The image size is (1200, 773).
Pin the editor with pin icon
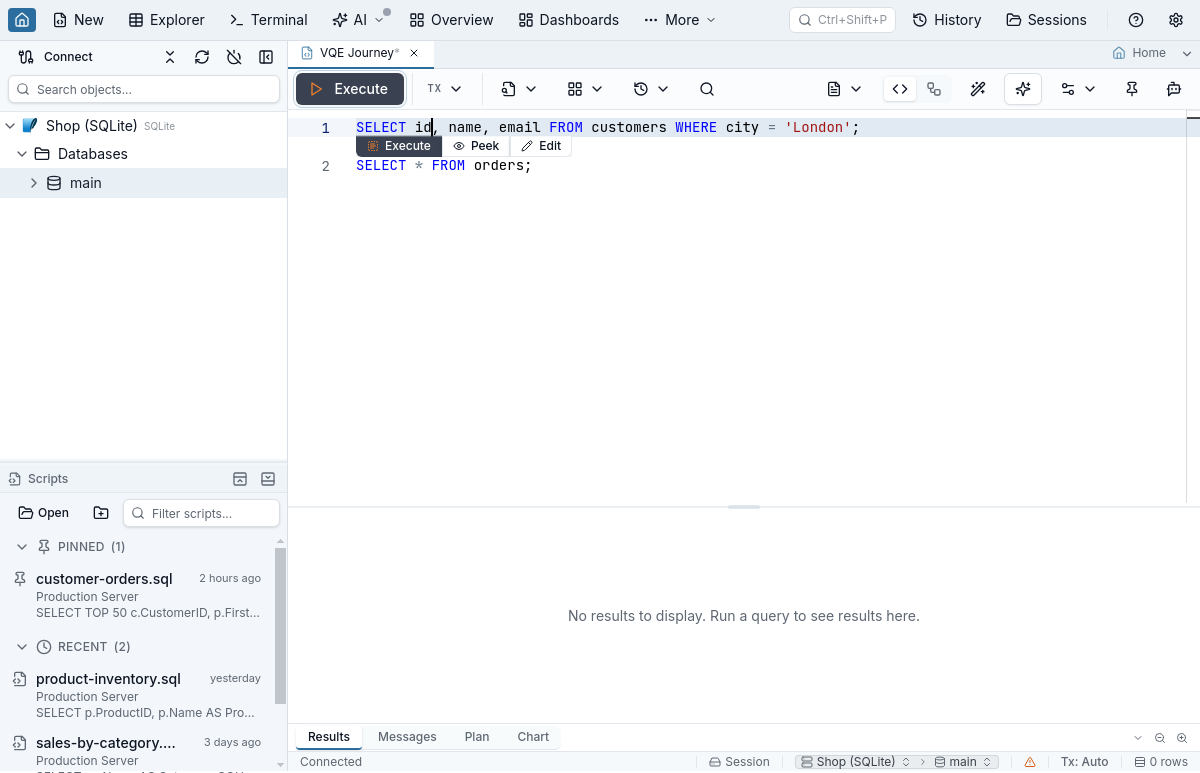[1132, 89]
